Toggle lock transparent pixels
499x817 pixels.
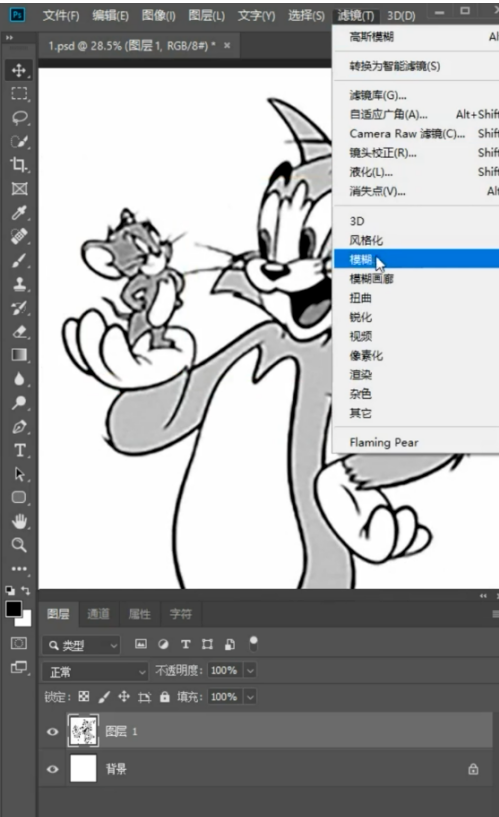[84, 697]
